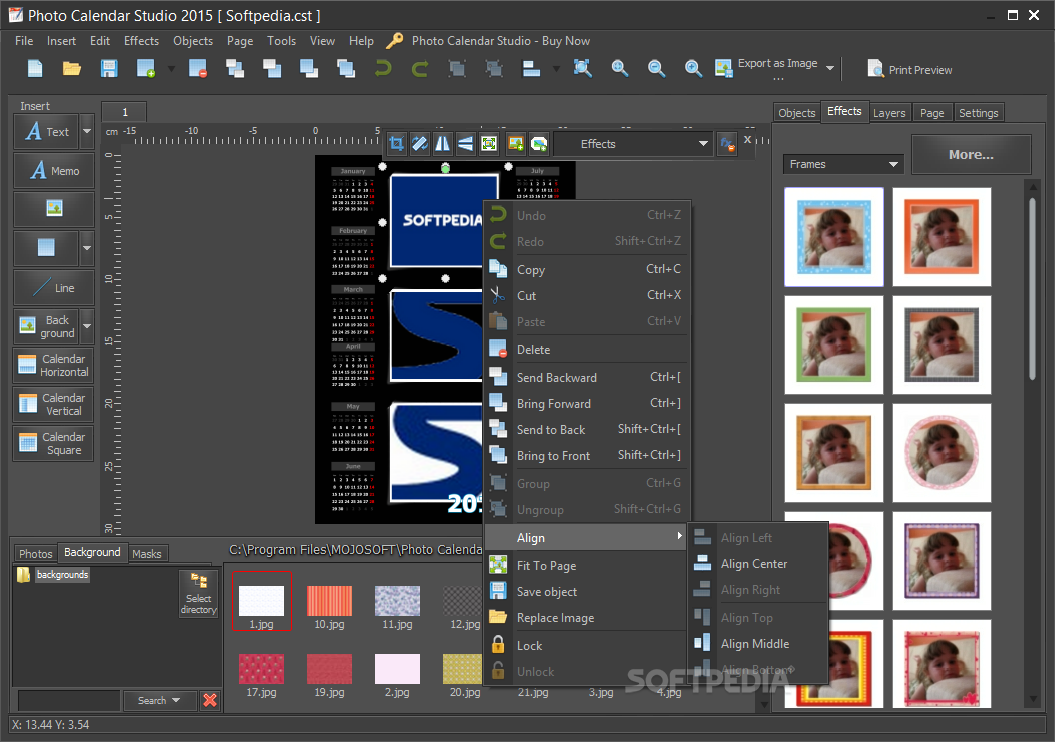This screenshot has width=1055, height=742.
Task: Click the red X clear search button
Action: coord(210,700)
